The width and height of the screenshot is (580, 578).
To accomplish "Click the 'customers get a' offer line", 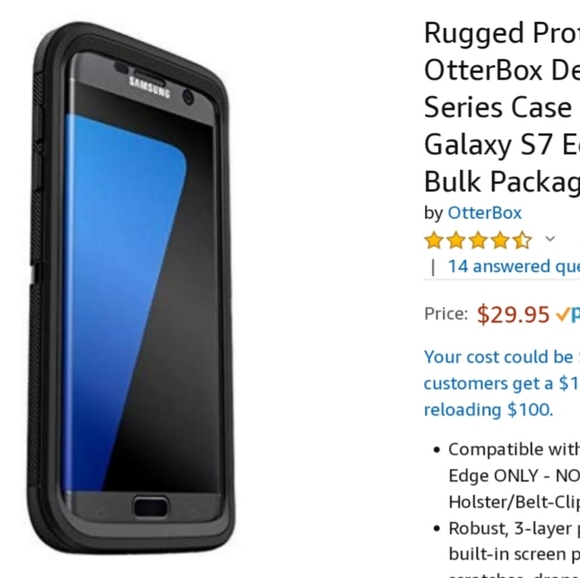I will 502,383.
